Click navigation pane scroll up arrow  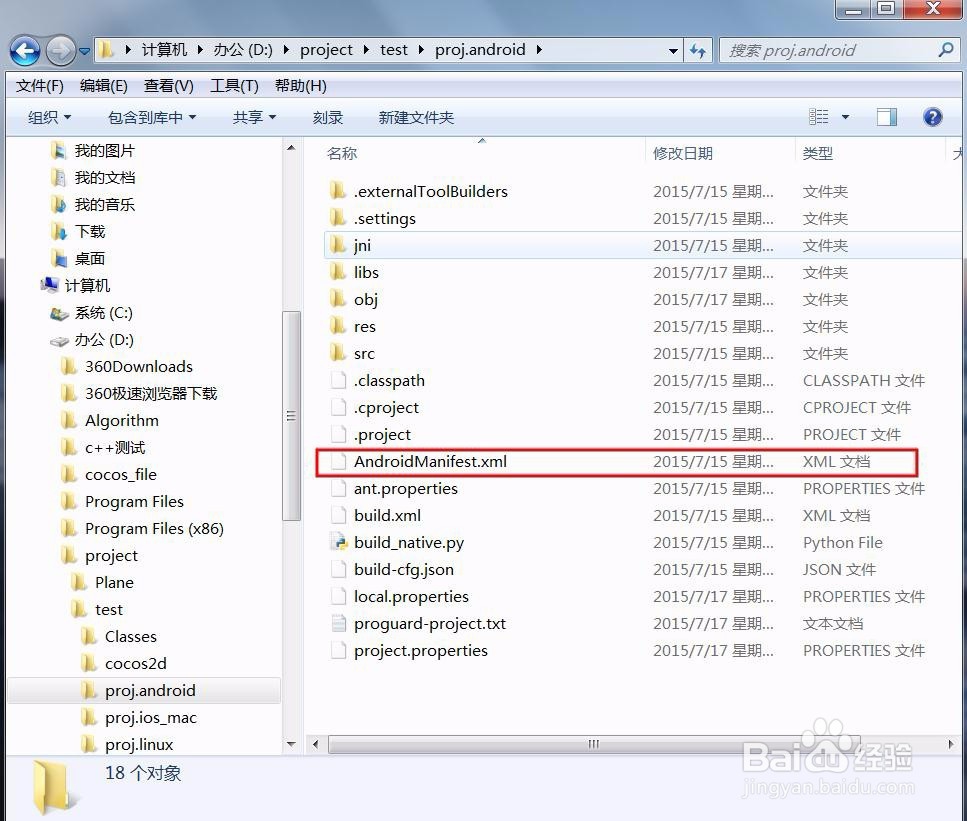(291, 148)
